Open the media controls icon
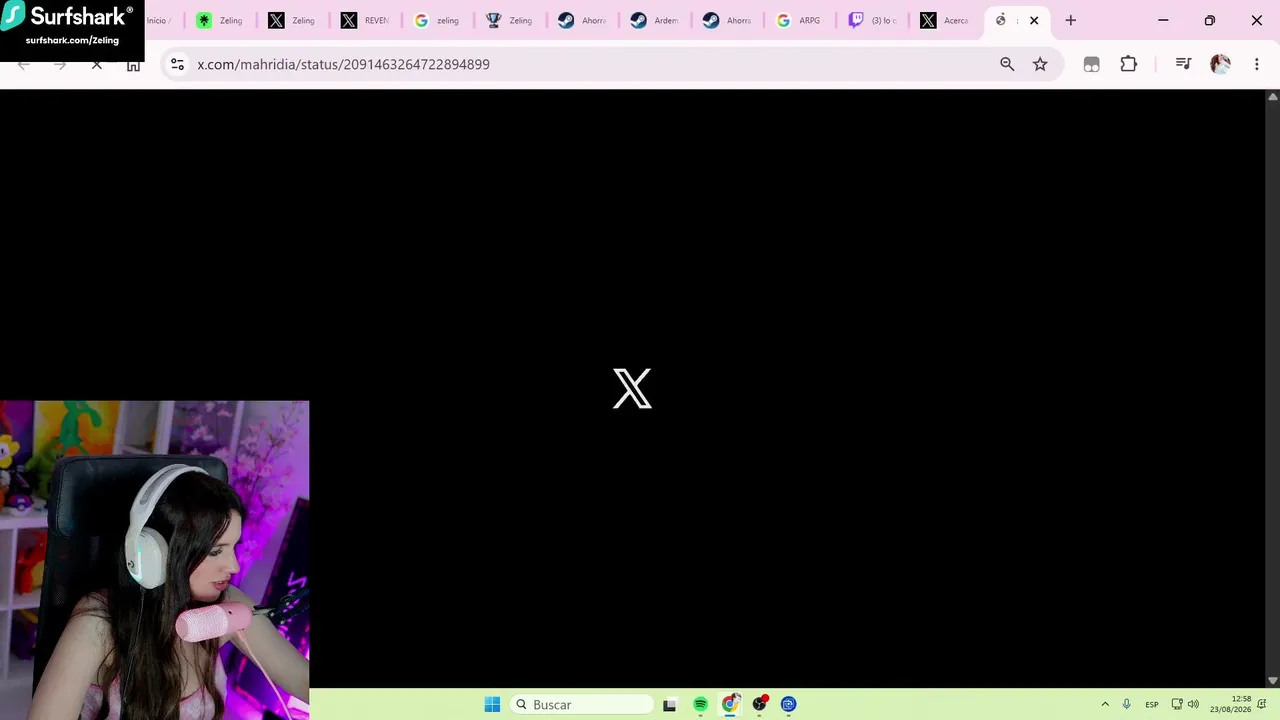The image size is (1280, 720). 1183,64
